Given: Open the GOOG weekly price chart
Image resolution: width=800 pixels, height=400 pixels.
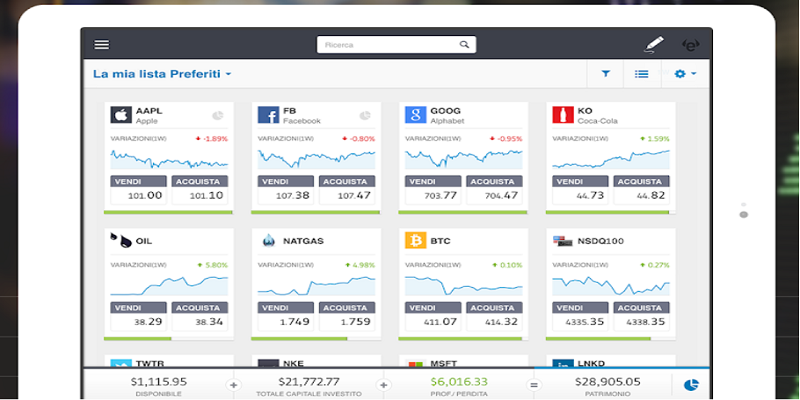Looking at the screenshot, I should click(464, 159).
